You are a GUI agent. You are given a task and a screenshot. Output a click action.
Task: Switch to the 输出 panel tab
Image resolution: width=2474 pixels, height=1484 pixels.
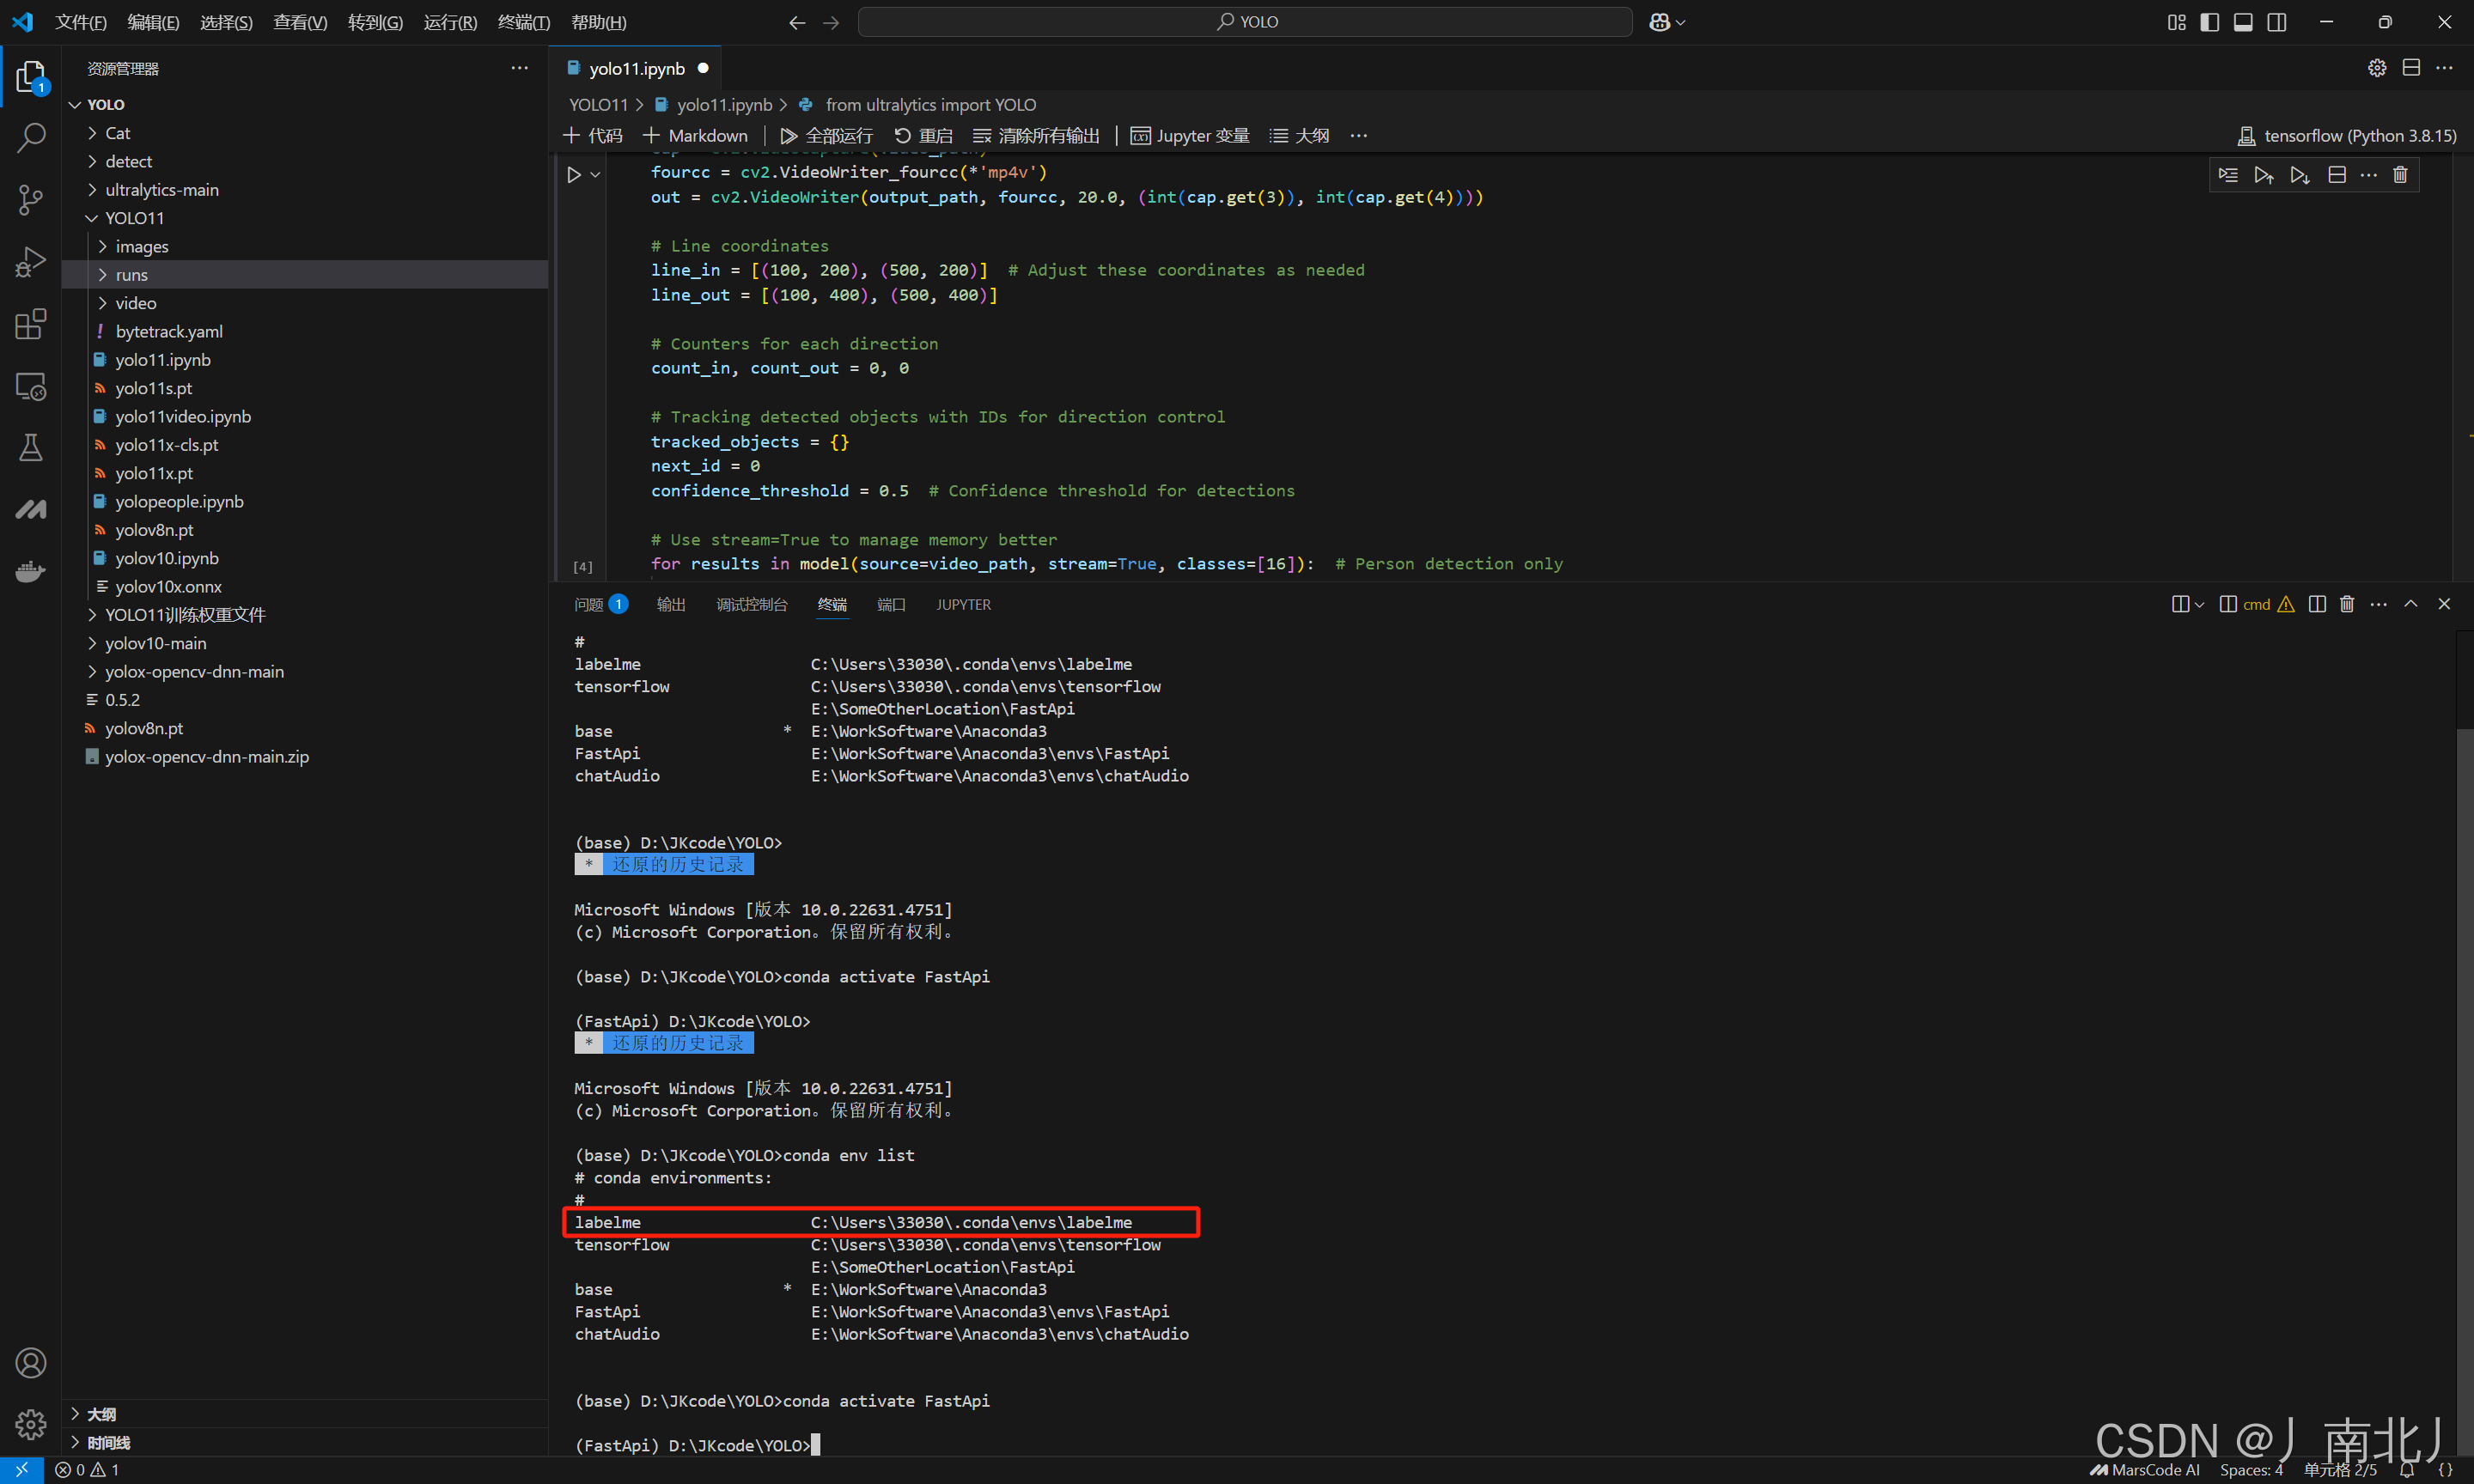pos(670,604)
